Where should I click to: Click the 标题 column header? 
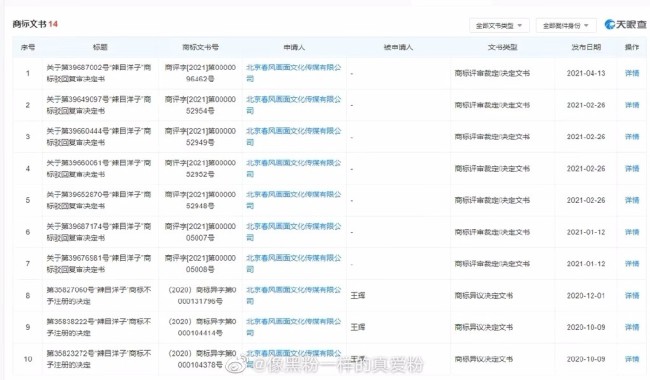pos(100,47)
